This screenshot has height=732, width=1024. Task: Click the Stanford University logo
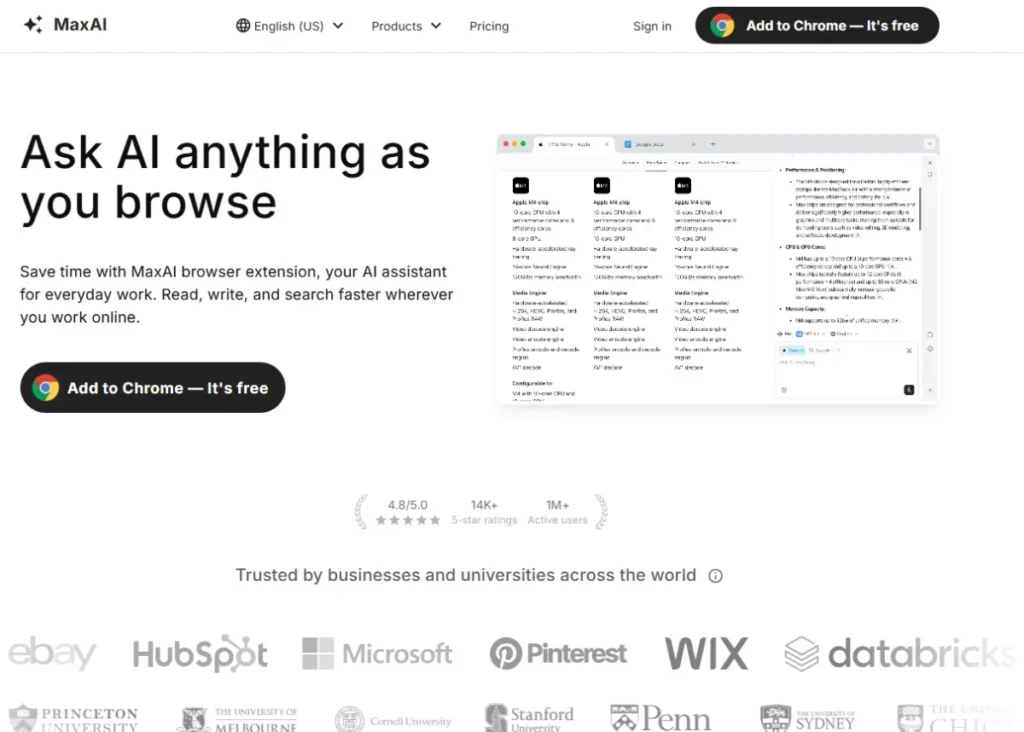[x=529, y=718]
